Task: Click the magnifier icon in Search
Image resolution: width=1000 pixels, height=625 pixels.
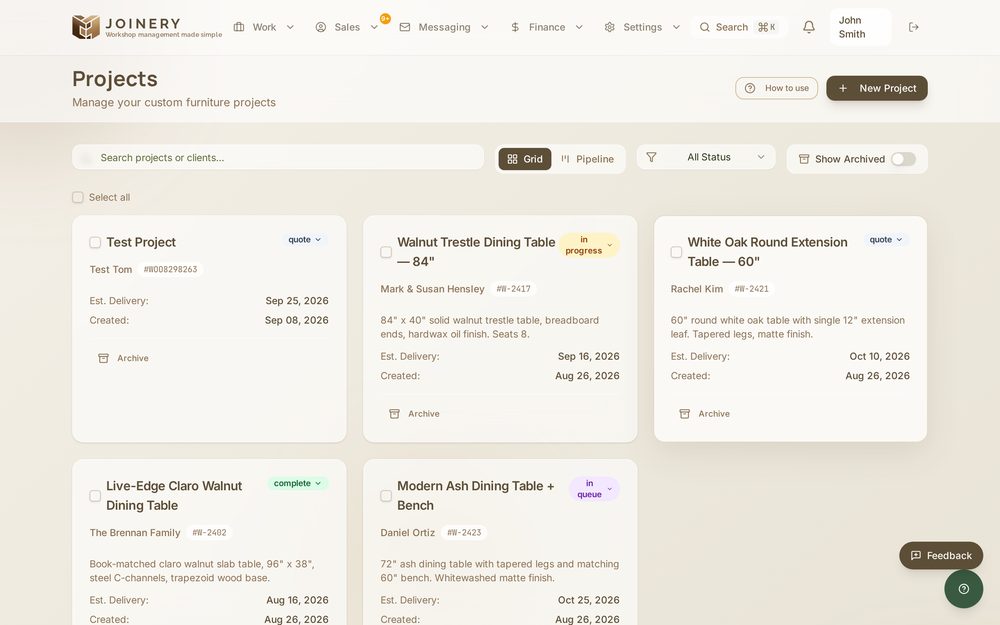Action: [x=705, y=27]
